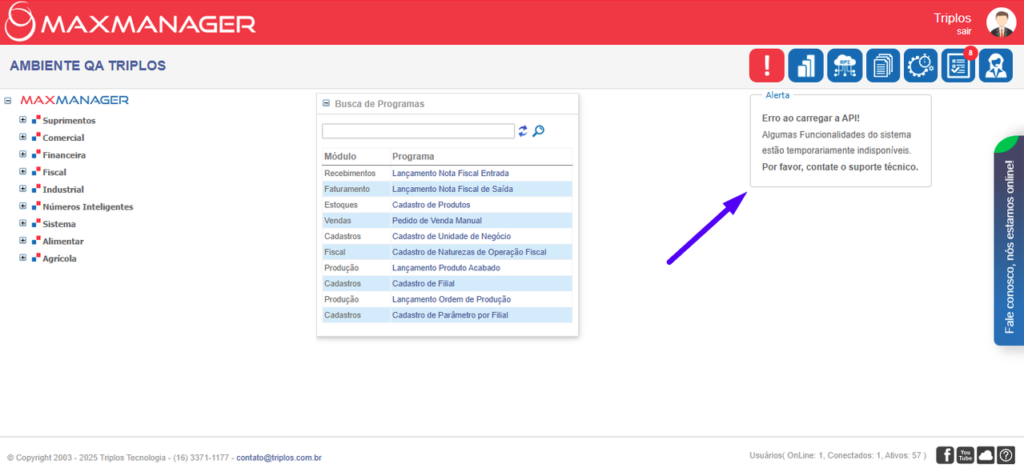Open Lançamento Nota Fiscal de Saída program
Screen dimensions: 1024x468
(x=453, y=189)
